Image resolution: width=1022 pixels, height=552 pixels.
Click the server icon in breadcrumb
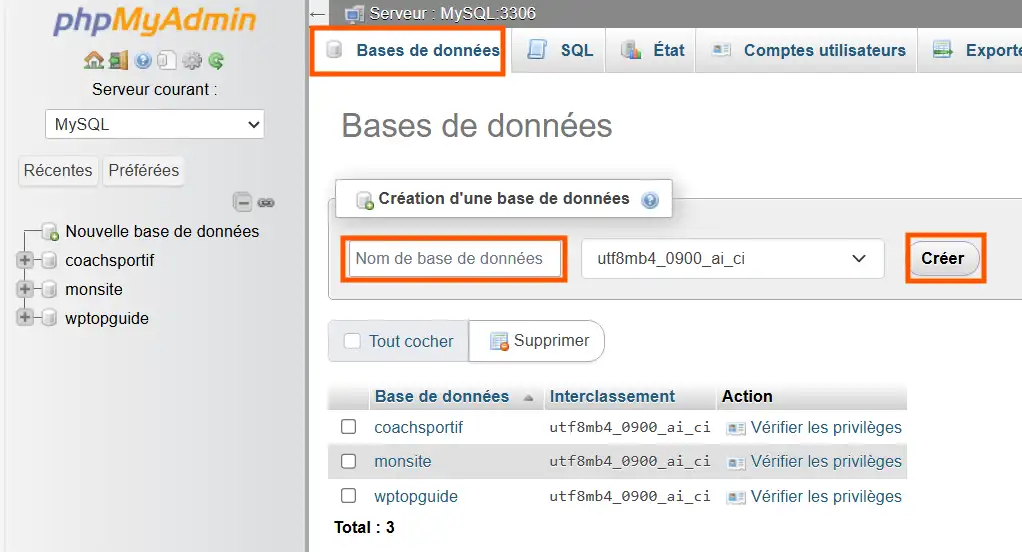pos(355,14)
